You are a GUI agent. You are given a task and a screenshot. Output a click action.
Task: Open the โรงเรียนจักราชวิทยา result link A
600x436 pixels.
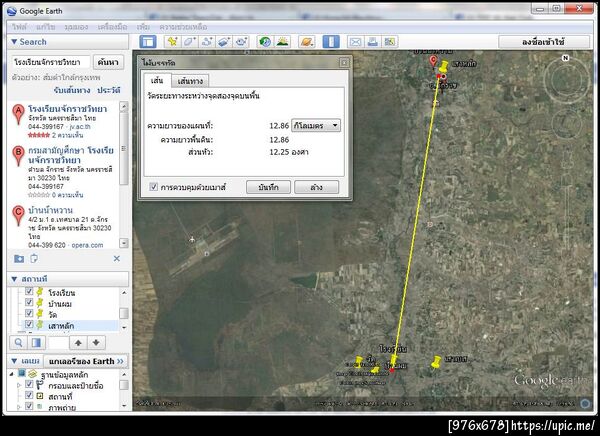(67, 109)
